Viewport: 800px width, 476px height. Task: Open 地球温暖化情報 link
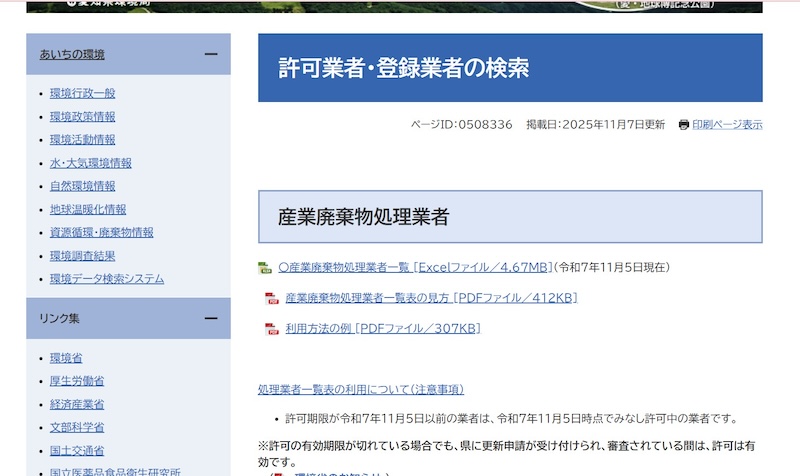(x=88, y=210)
